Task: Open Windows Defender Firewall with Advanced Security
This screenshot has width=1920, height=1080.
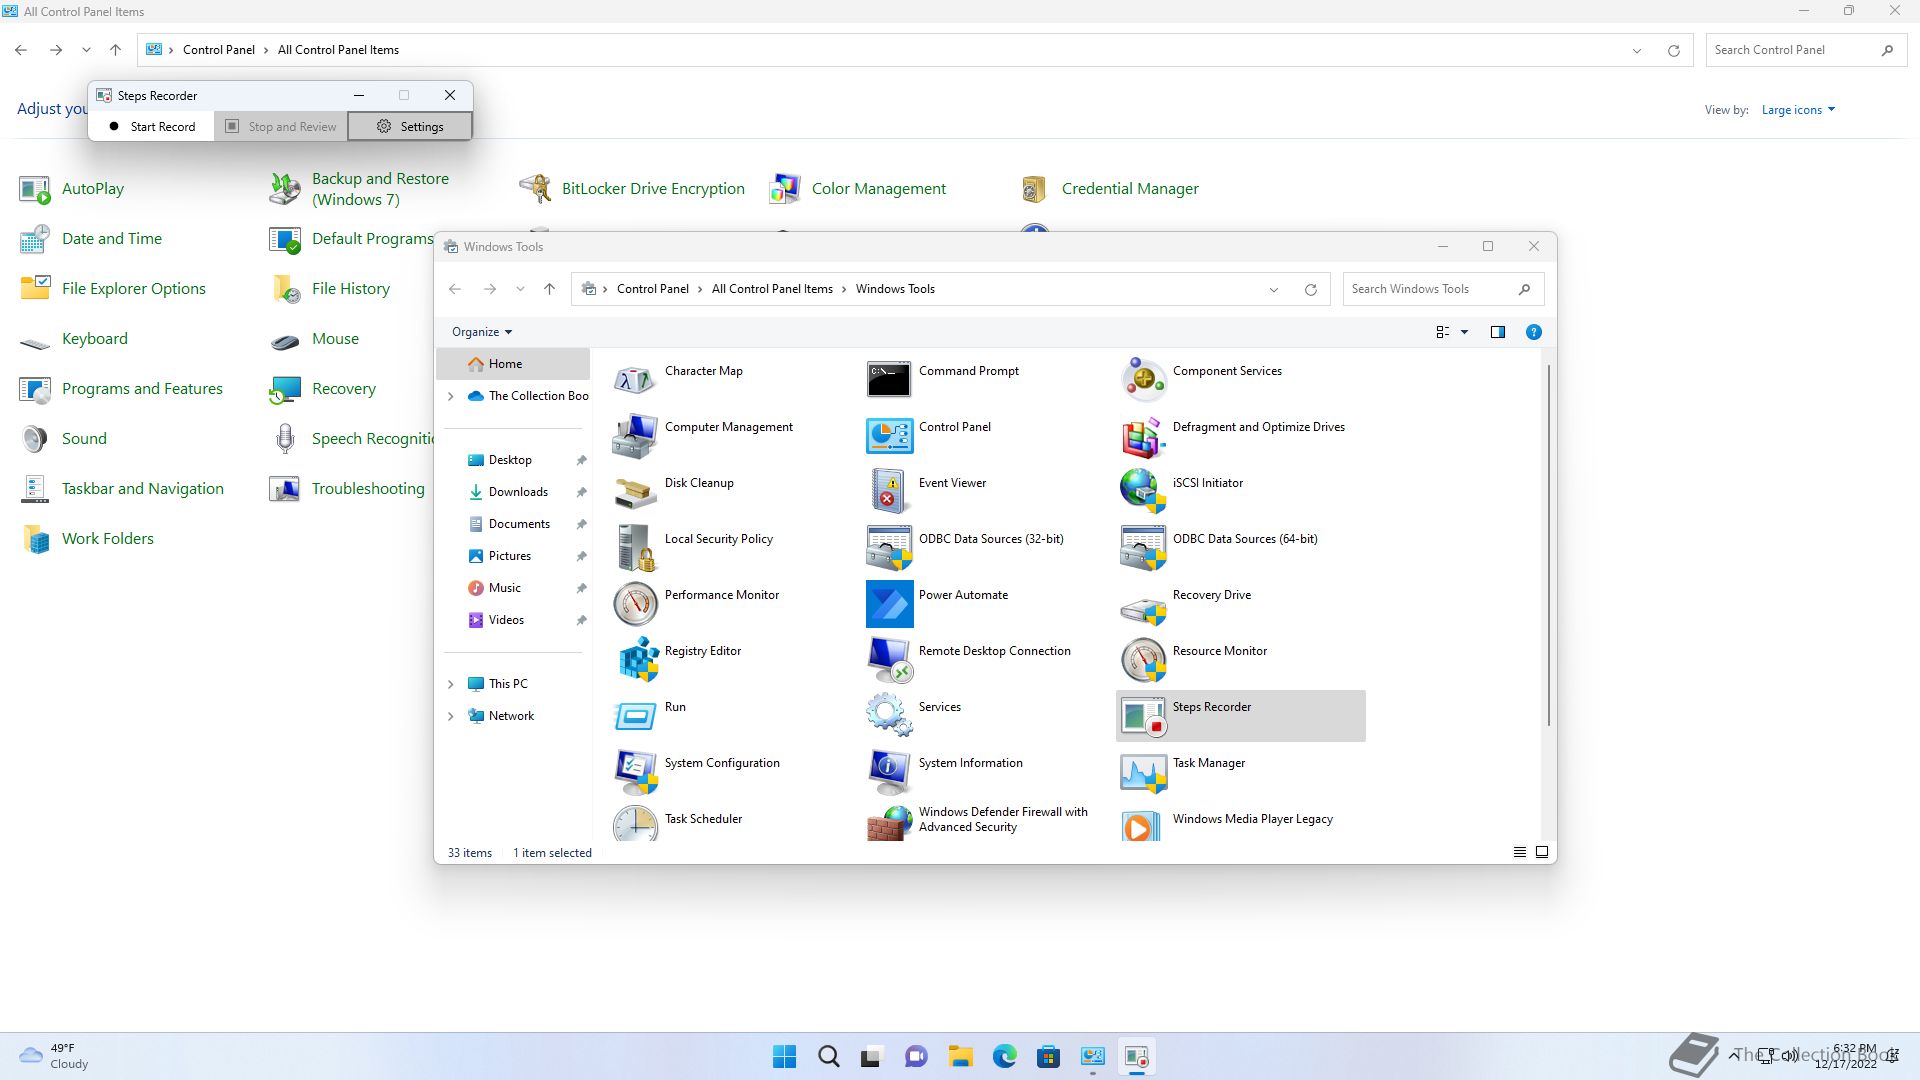Action: (980, 820)
